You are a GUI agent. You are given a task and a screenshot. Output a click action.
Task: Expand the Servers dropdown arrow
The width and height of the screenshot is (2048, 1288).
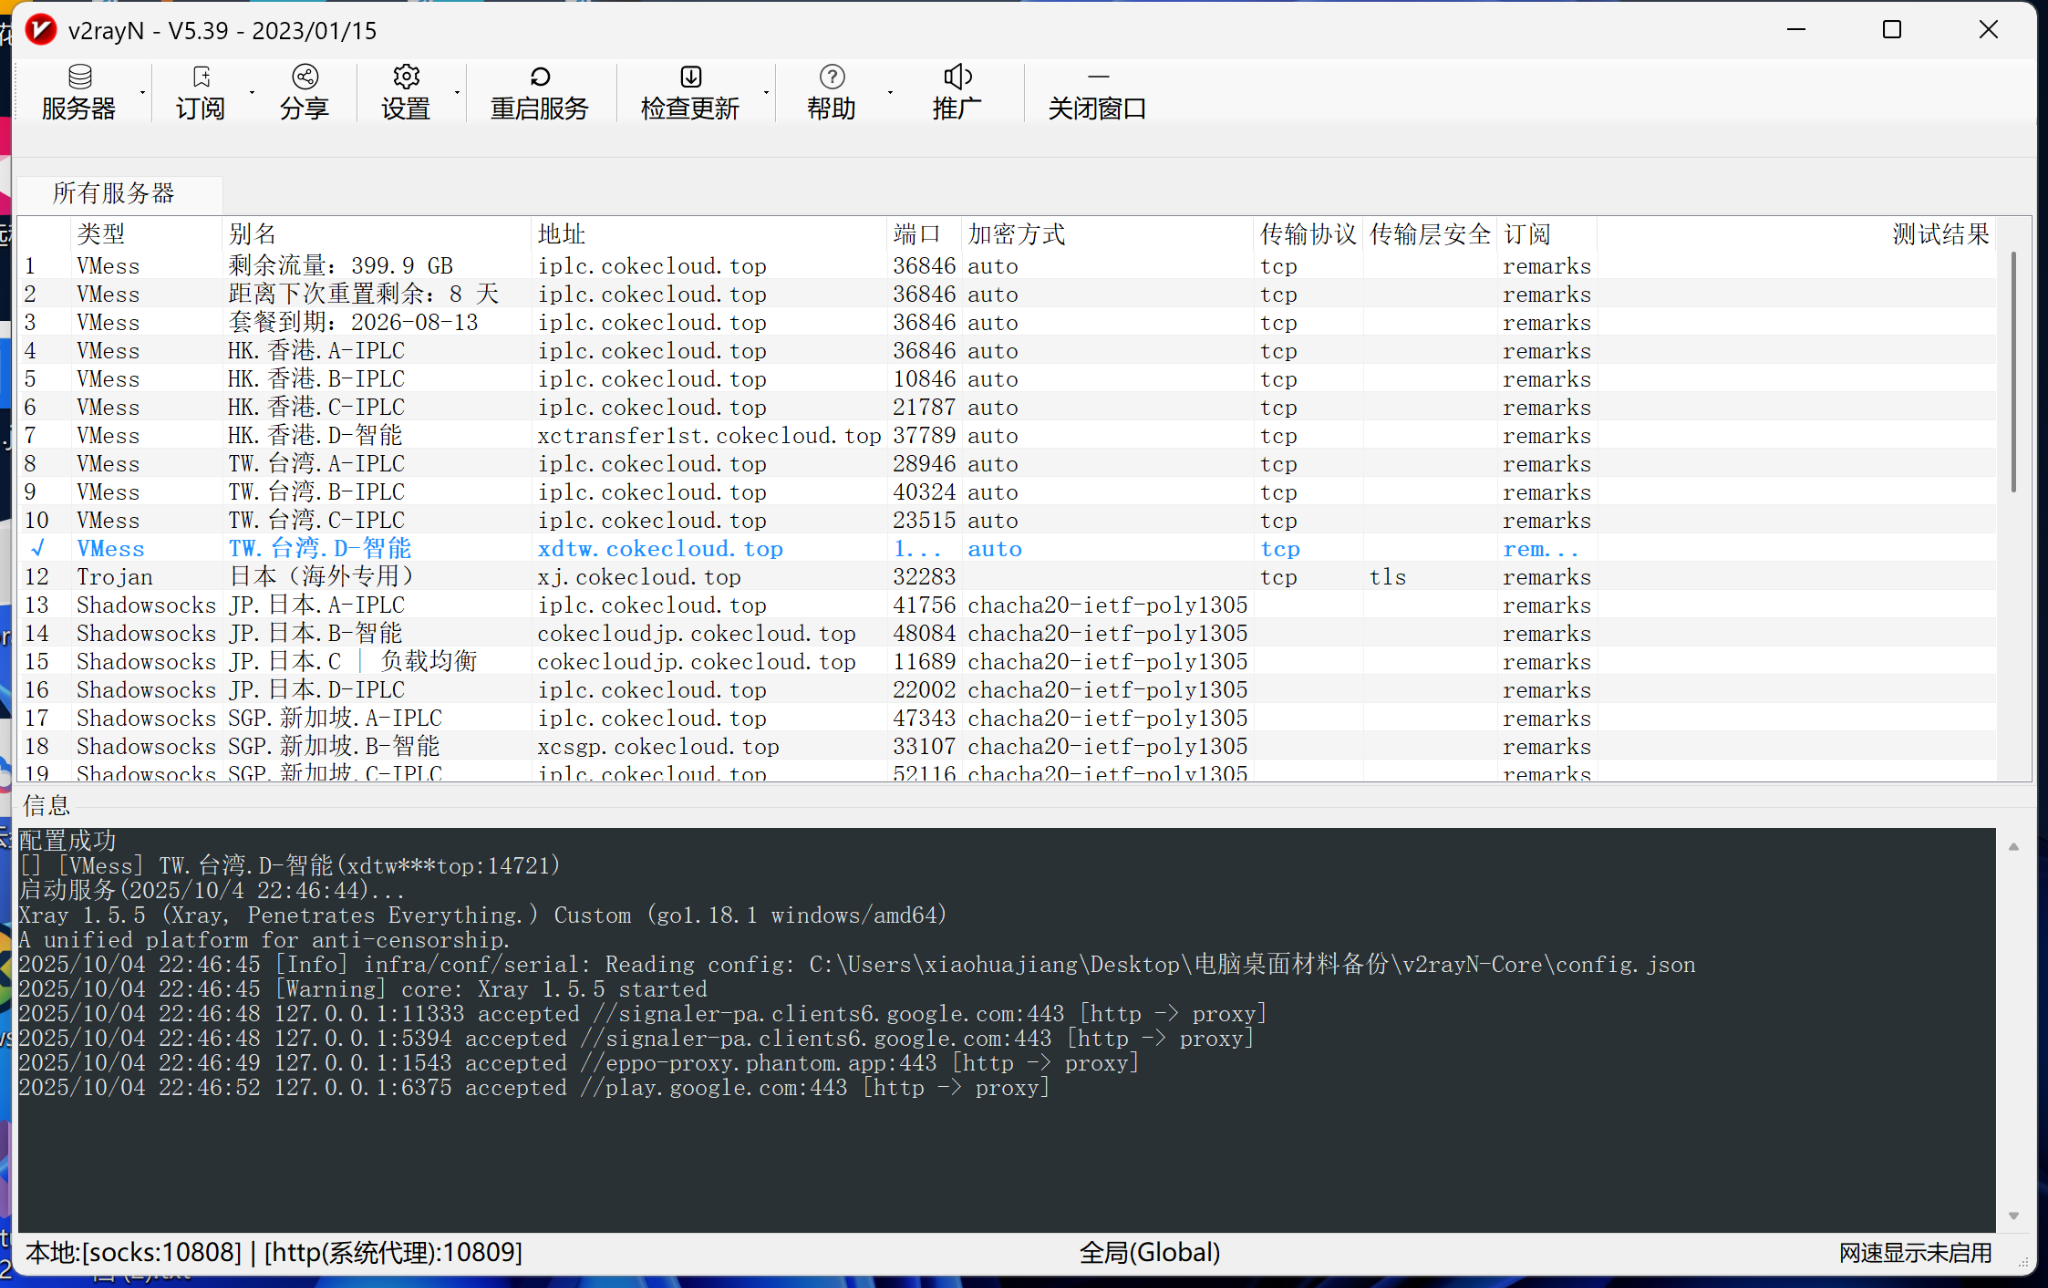click(143, 93)
